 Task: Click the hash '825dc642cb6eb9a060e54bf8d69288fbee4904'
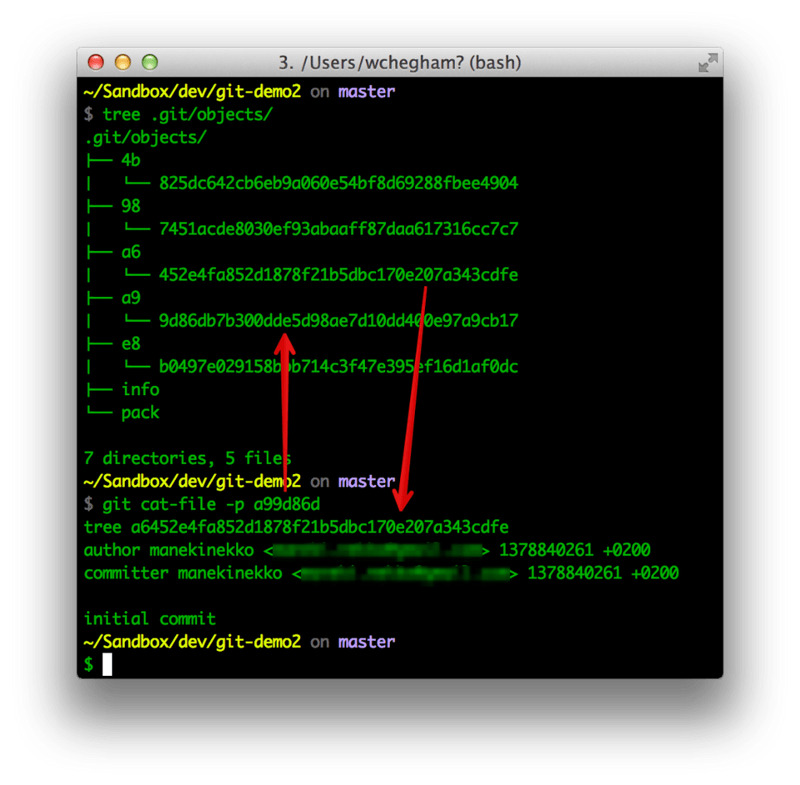(x=338, y=183)
